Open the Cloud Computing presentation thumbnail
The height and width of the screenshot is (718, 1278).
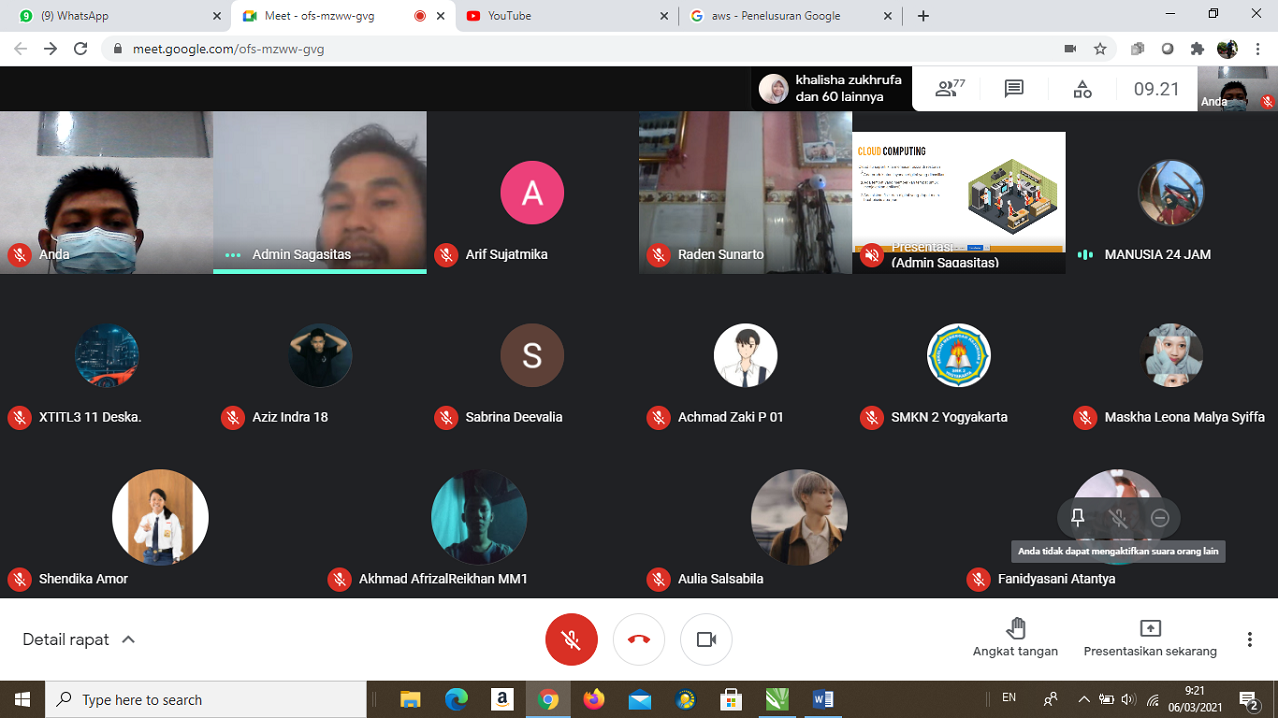pyautogui.click(x=958, y=190)
